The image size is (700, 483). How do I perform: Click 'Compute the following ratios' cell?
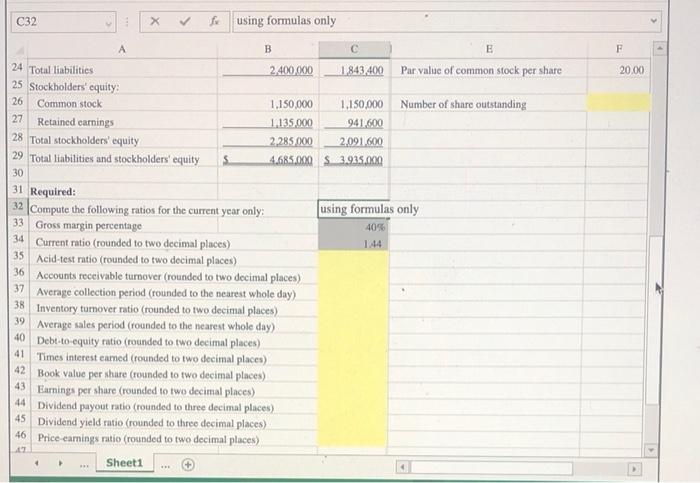pyautogui.click(x=147, y=210)
